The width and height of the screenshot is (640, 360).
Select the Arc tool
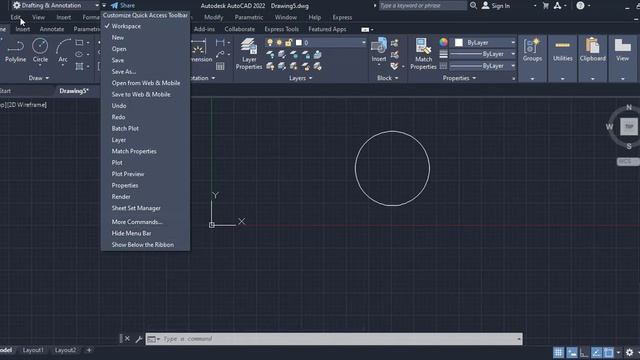coord(63,50)
